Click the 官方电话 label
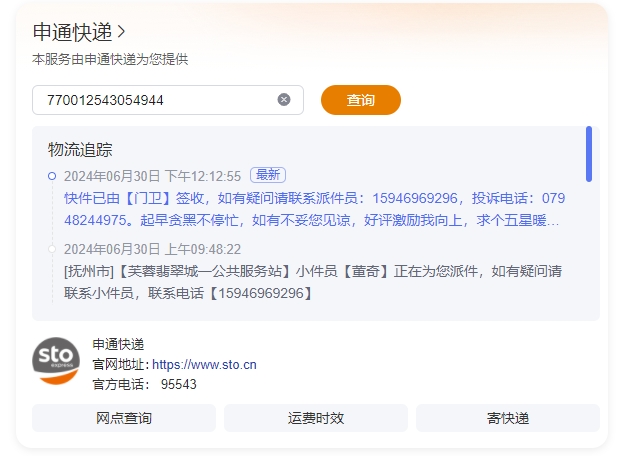 121,384
